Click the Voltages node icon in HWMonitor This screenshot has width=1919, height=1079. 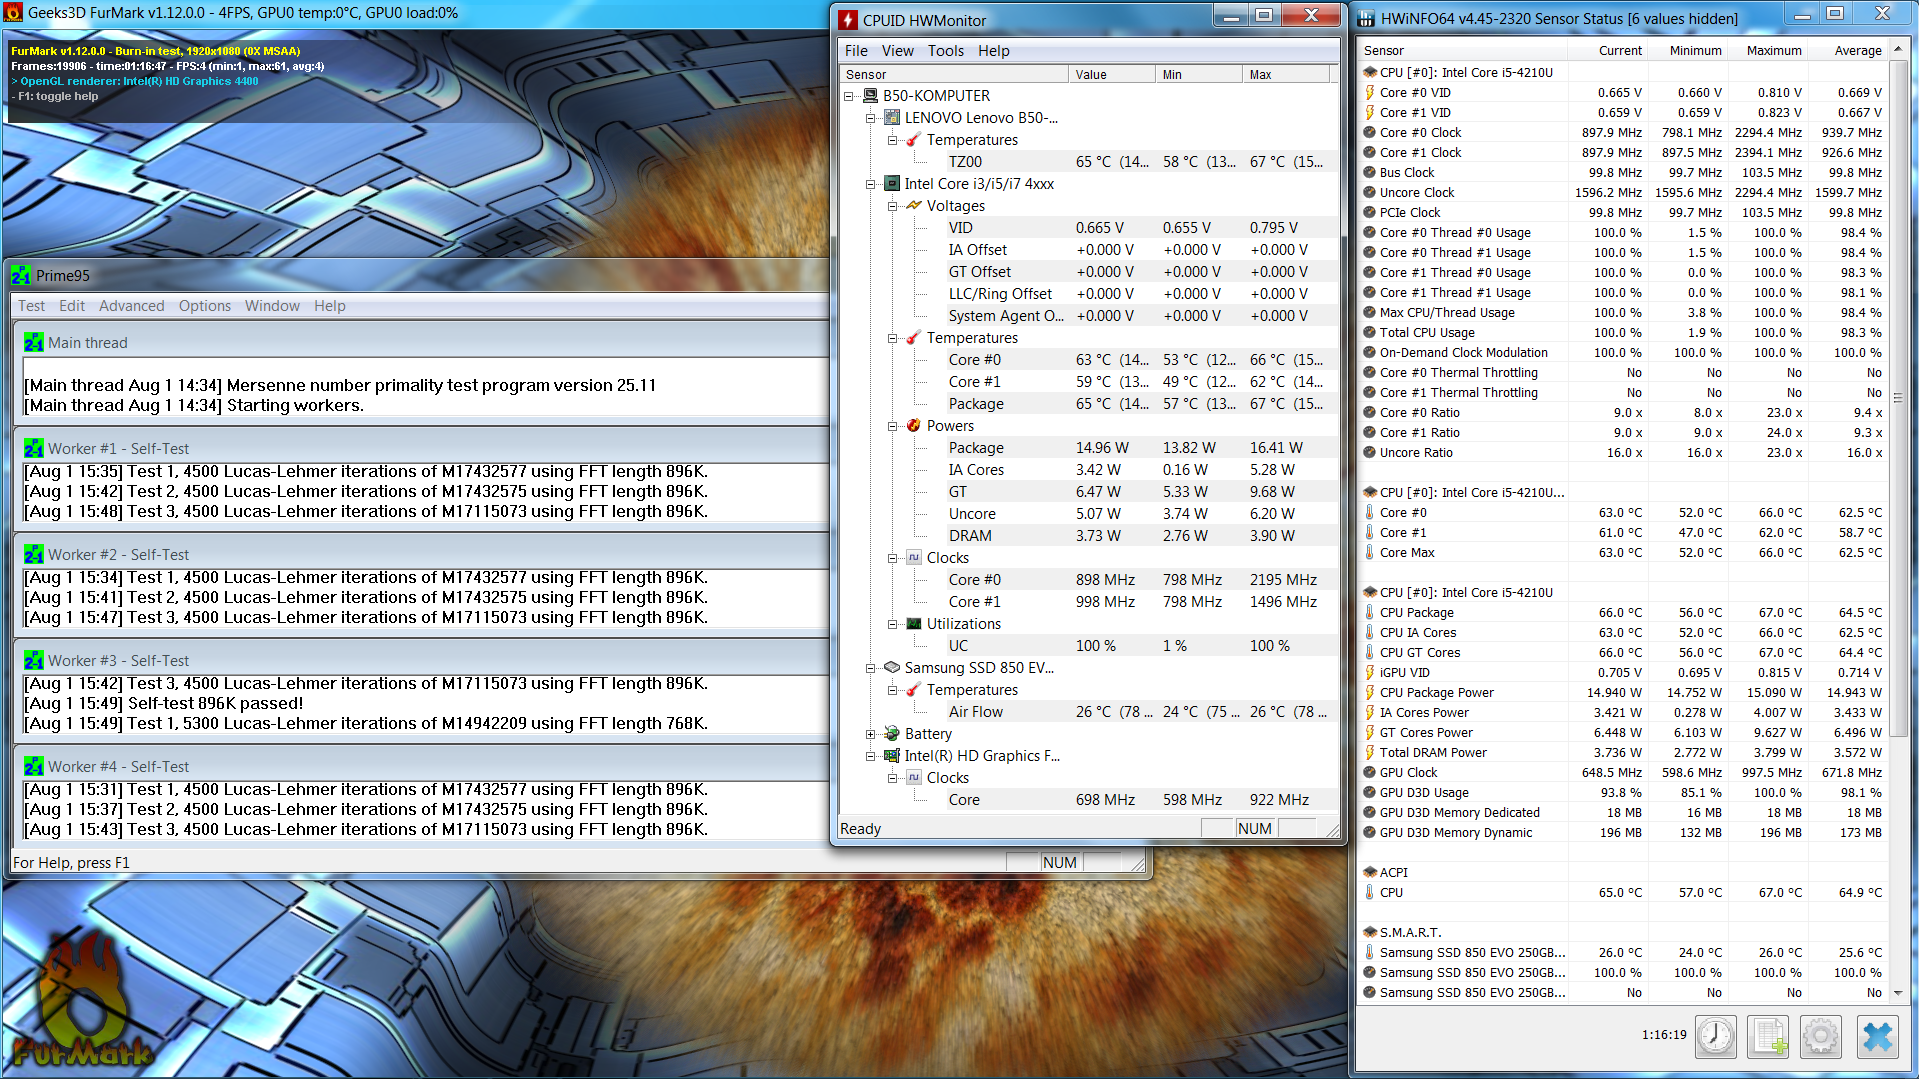coord(914,206)
